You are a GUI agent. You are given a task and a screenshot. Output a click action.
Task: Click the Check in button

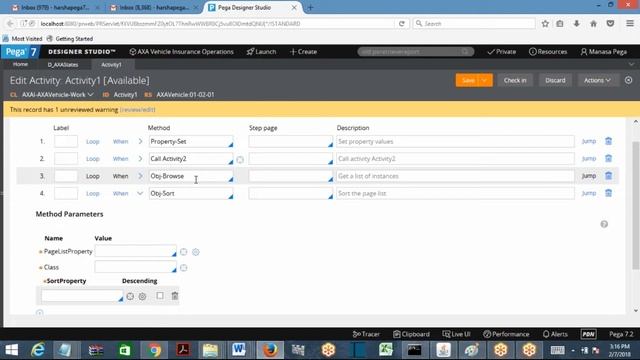(515, 80)
